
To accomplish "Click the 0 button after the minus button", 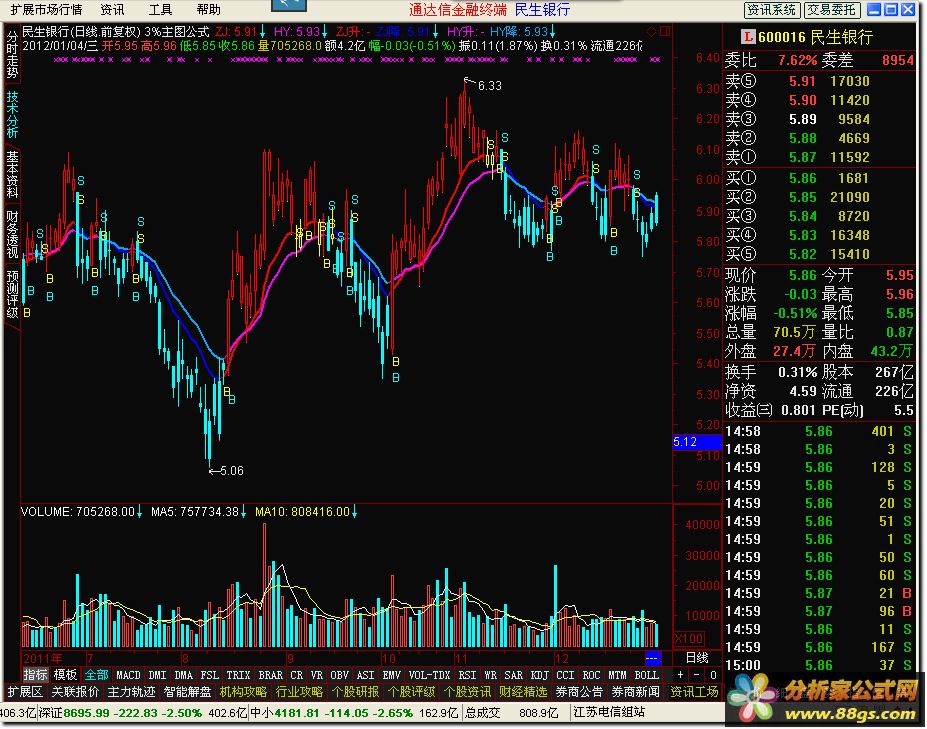I will point(713,675).
